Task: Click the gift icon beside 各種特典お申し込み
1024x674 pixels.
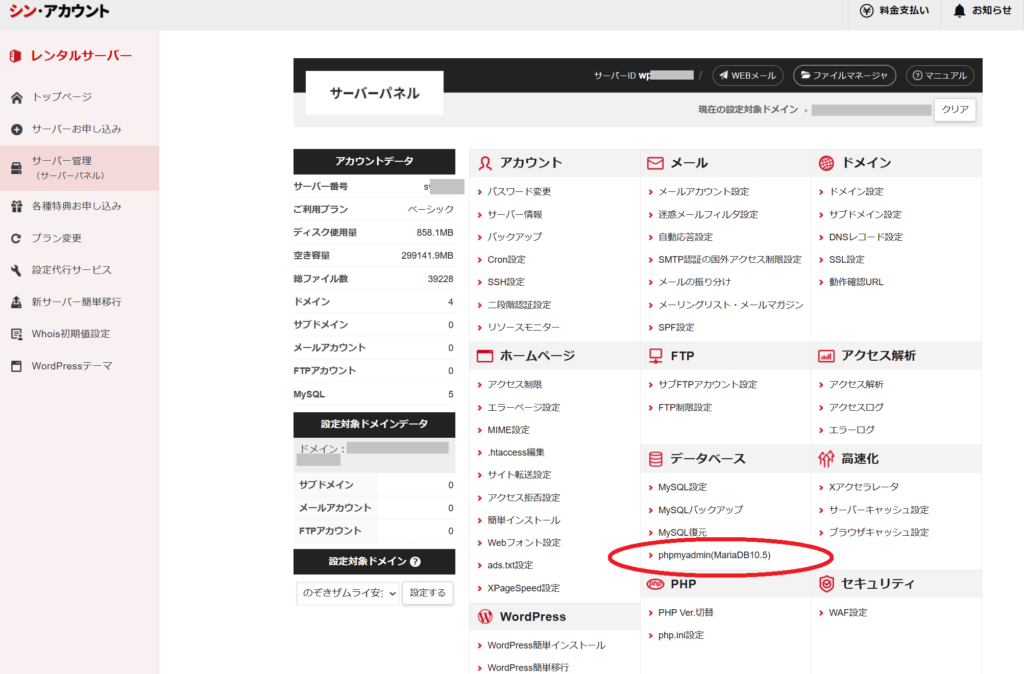Action: click(x=16, y=207)
